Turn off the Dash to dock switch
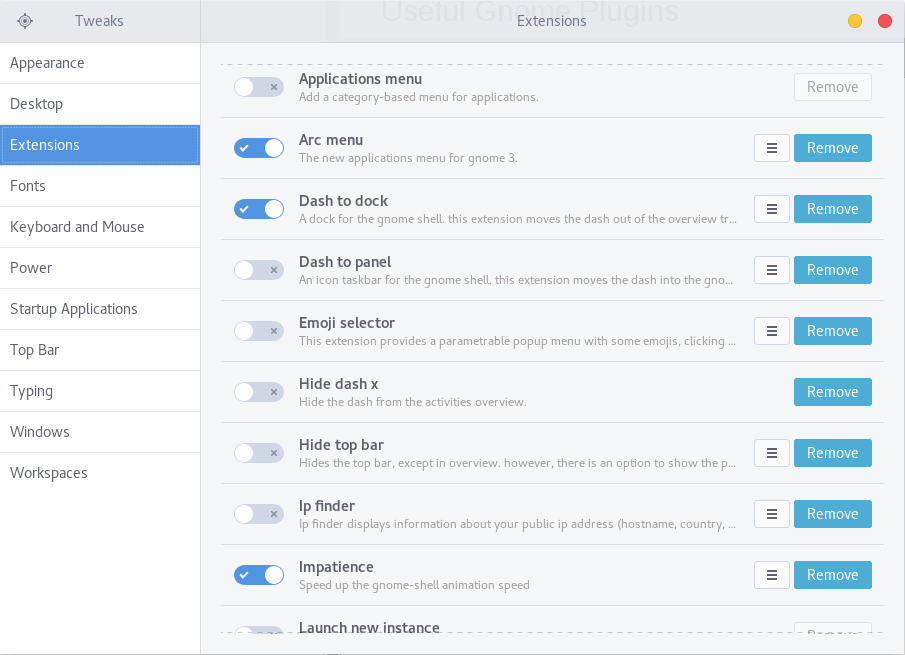The width and height of the screenshot is (905, 655). pos(259,209)
